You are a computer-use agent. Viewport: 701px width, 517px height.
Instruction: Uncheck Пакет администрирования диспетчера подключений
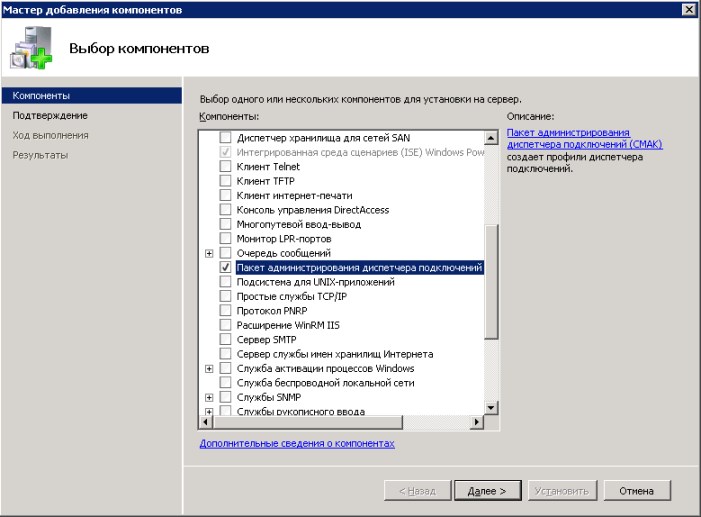click(225, 267)
